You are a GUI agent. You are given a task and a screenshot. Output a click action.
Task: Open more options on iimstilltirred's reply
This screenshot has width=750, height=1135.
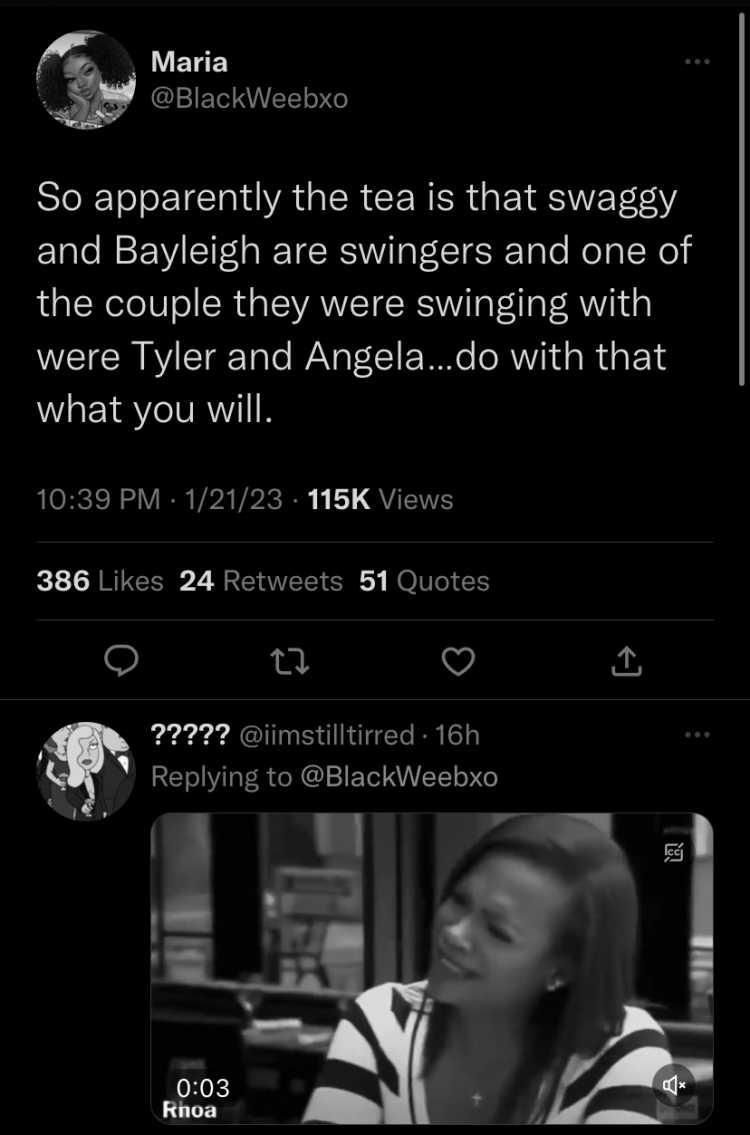click(x=699, y=735)
